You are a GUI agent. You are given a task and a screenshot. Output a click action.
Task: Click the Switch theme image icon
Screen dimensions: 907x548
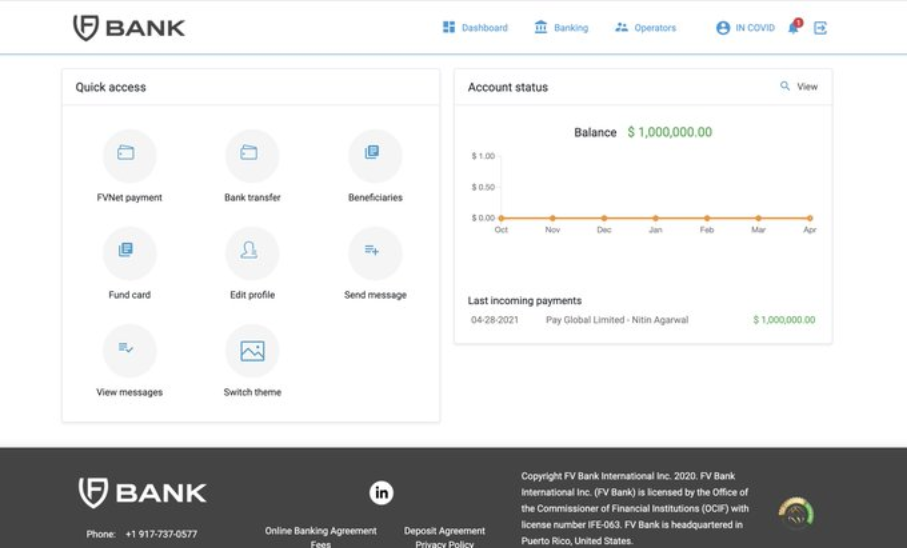[x=252, y=350]
